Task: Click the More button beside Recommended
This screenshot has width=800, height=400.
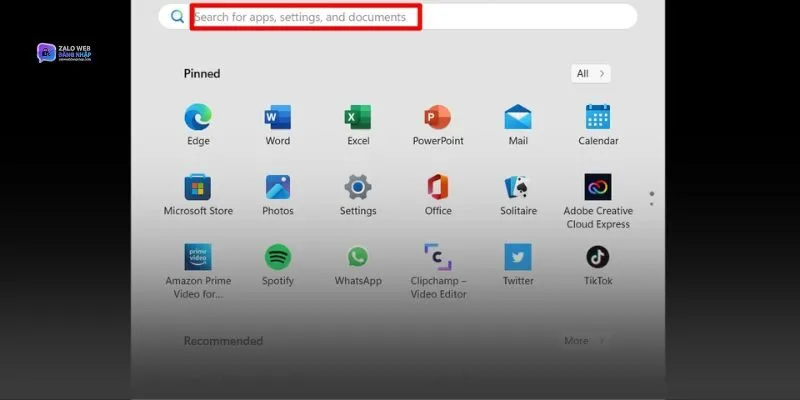Action: pos(584,341)
